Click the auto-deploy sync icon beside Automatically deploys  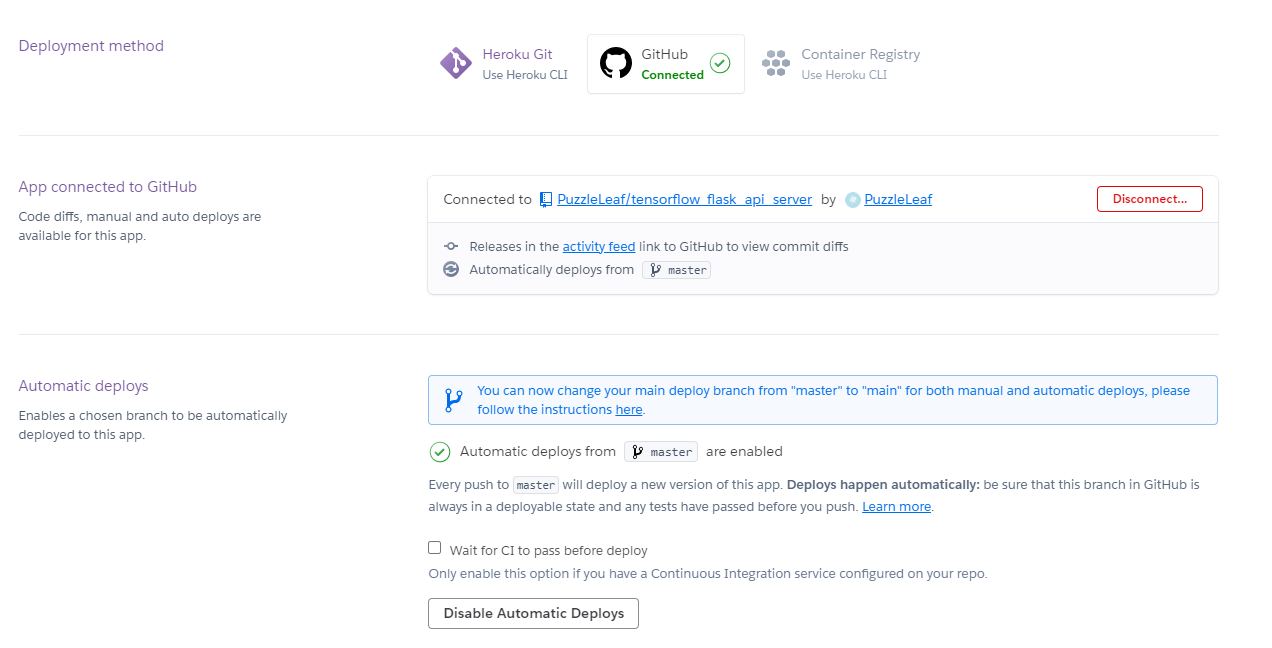tap(451, 269)
